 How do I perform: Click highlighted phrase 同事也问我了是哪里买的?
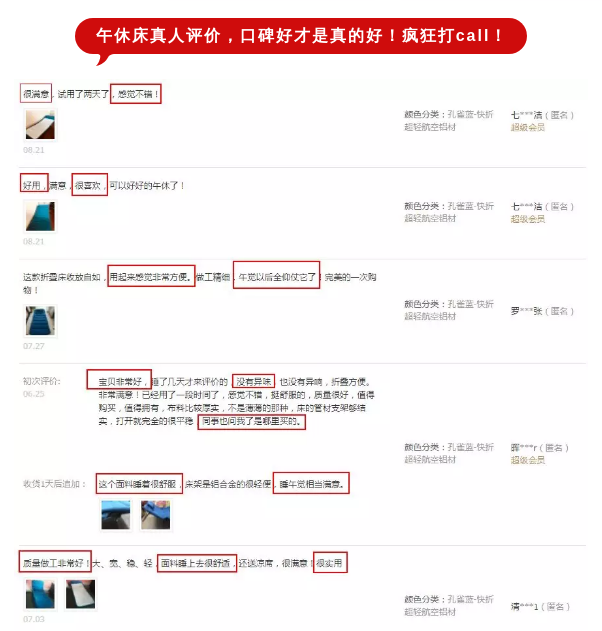pos(252,421)
